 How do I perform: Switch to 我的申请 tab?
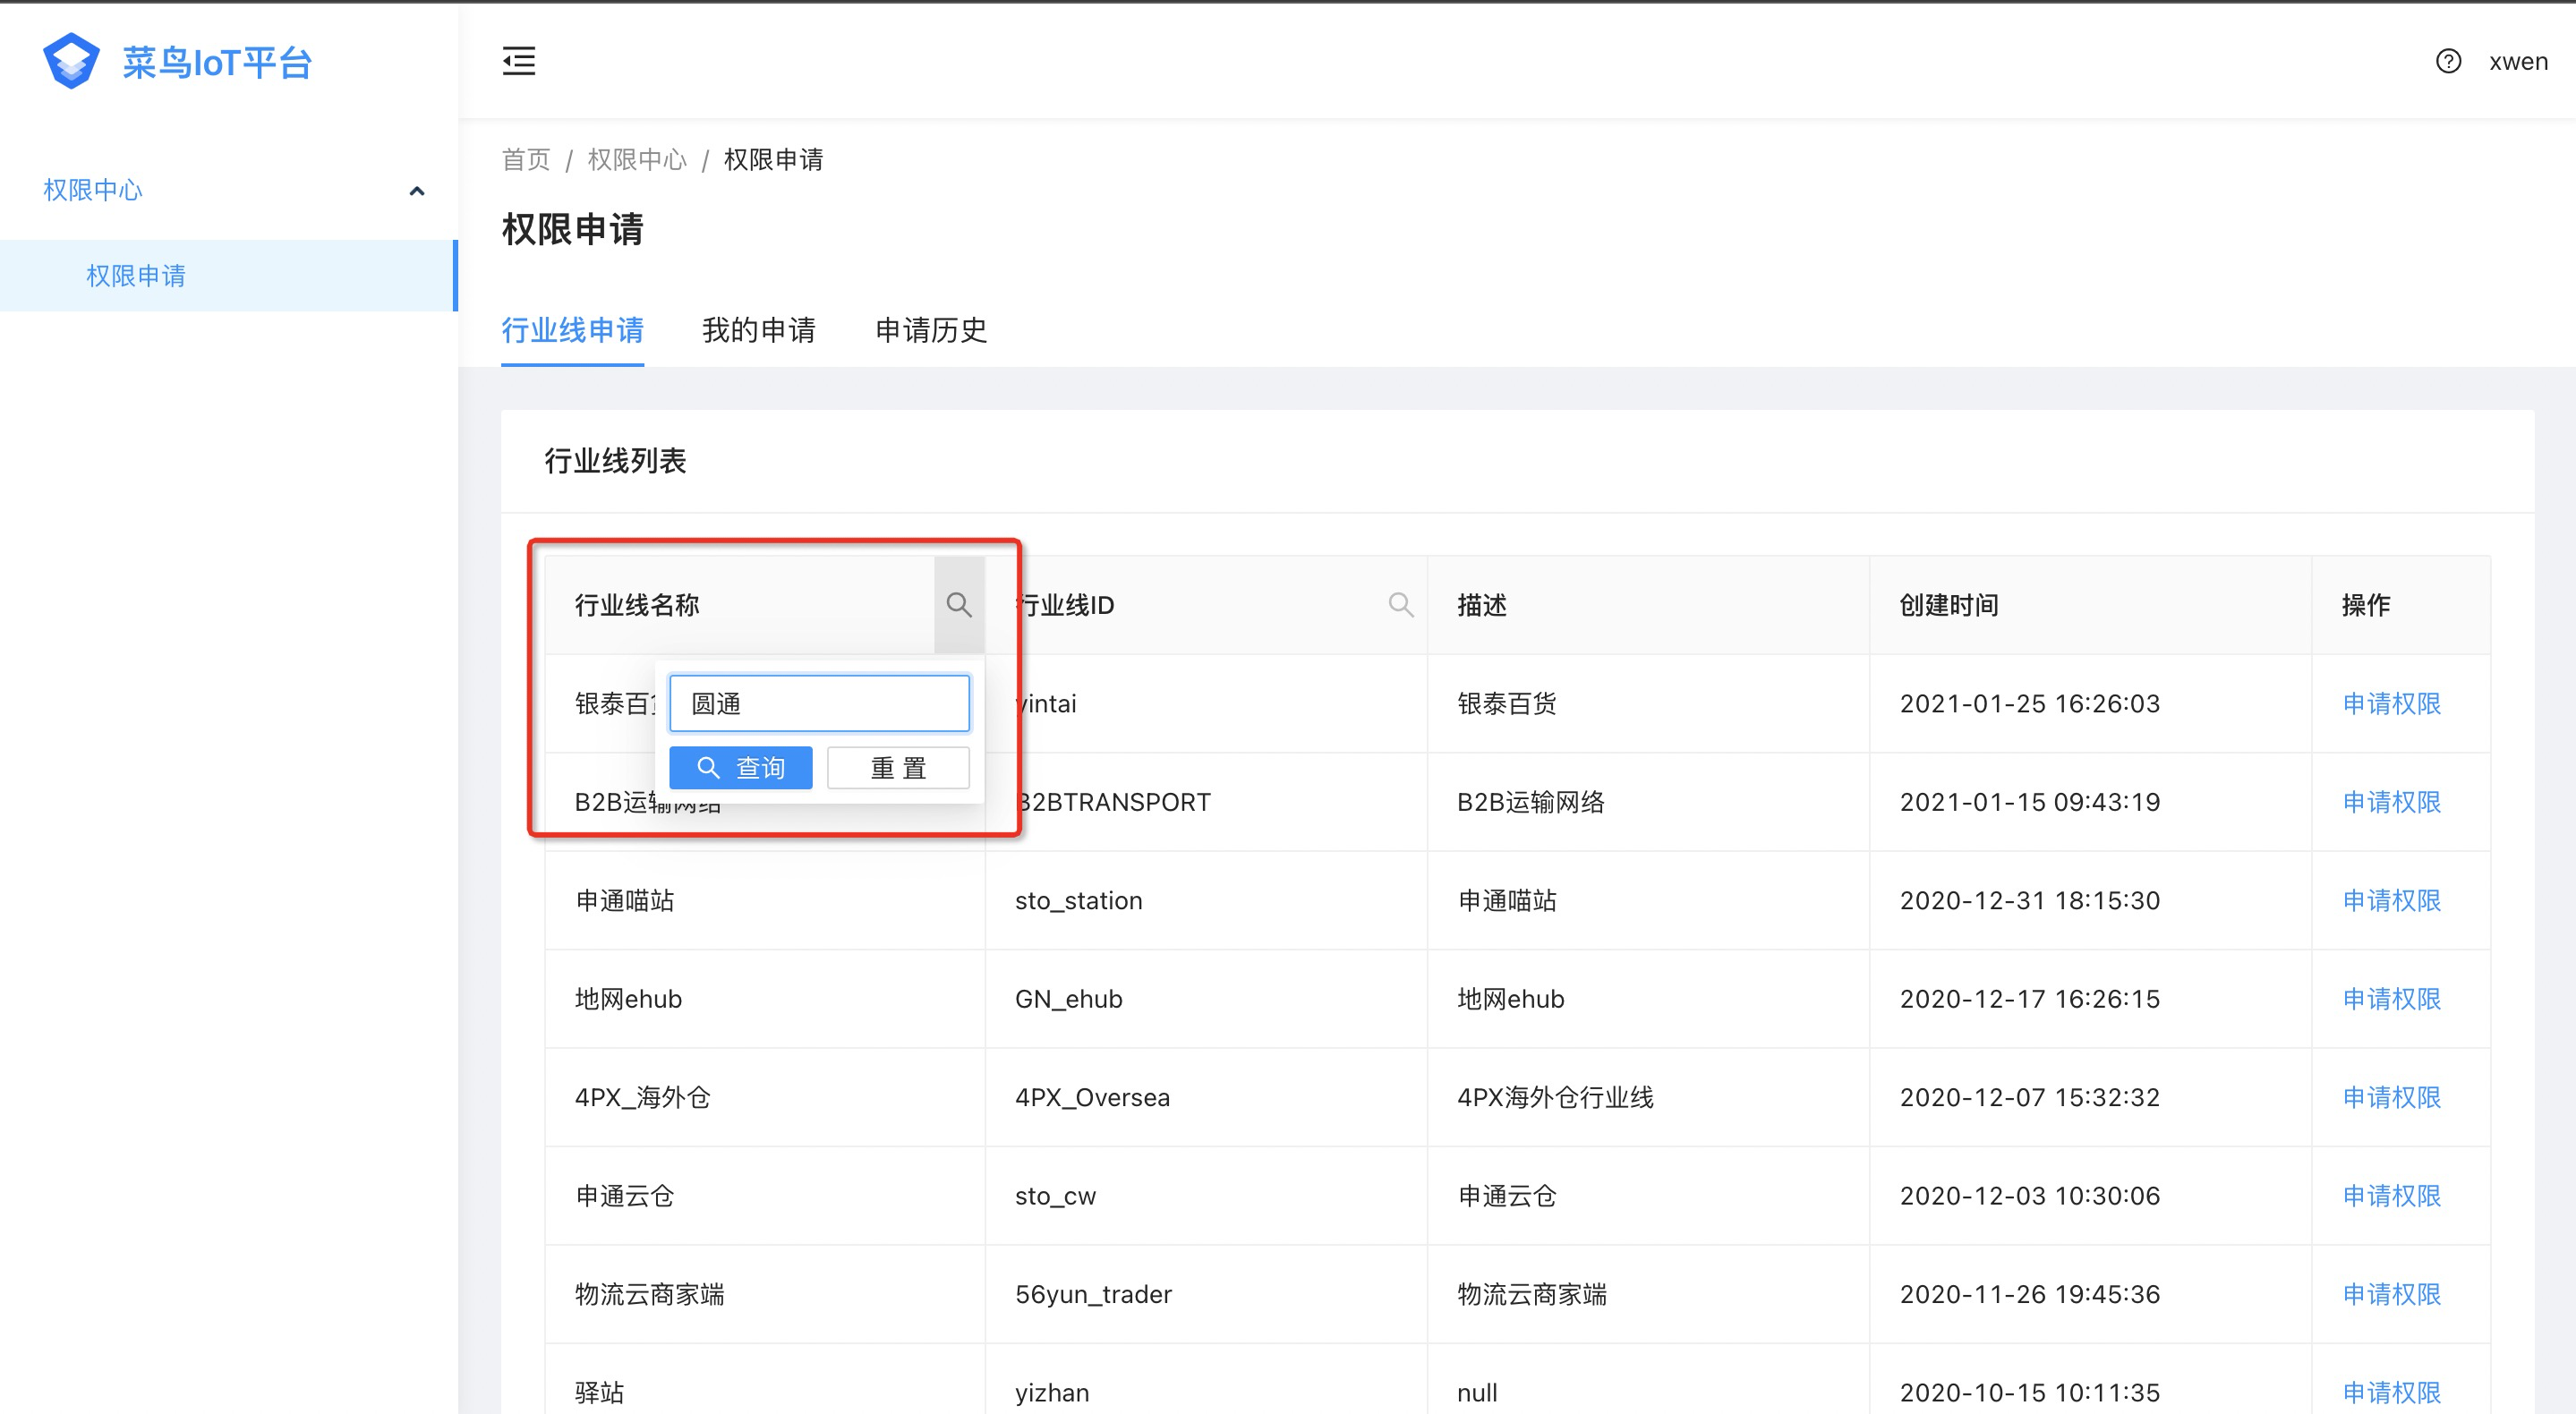click(x=758, y=330)
